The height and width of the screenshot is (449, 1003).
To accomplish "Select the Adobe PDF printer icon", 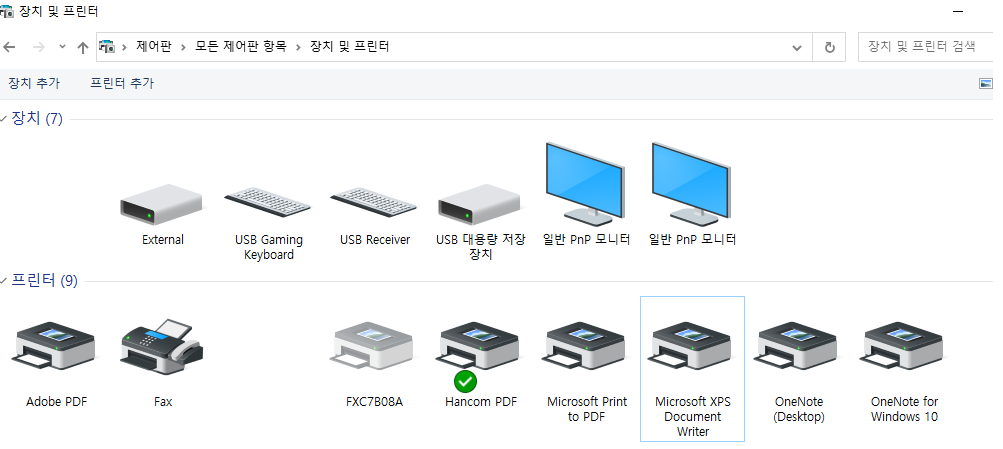I will tap(54, 346).
